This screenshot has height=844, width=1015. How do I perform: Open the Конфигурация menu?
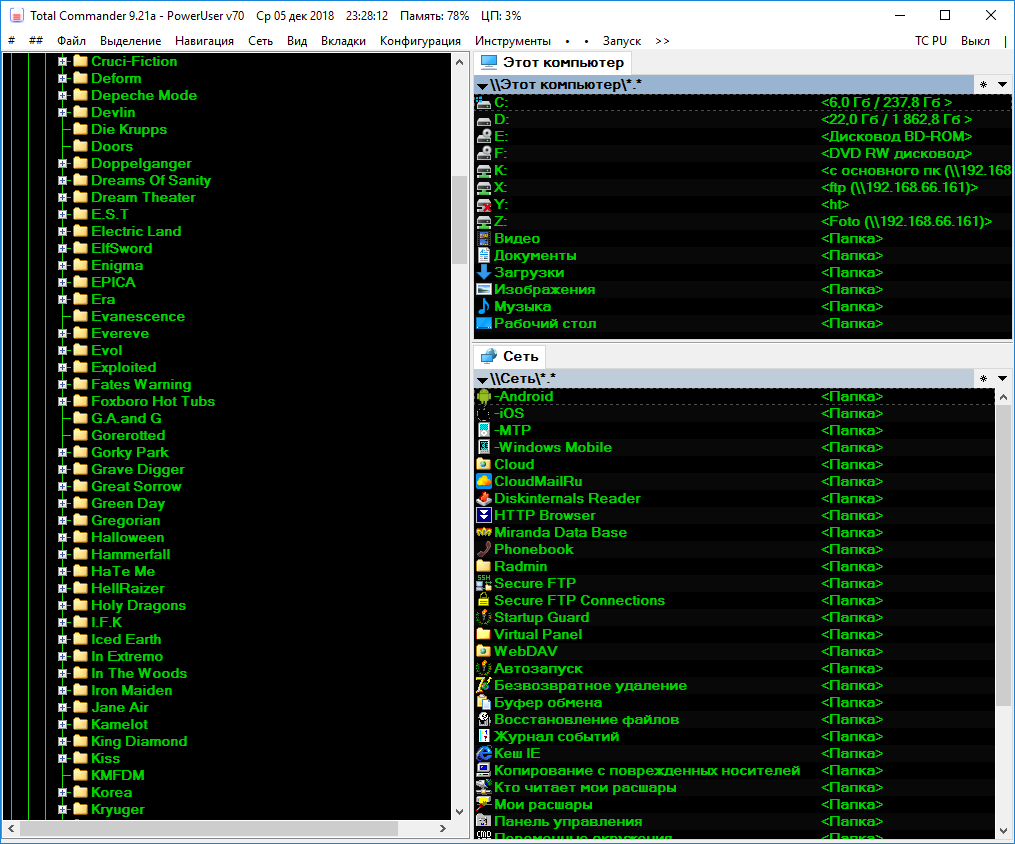[x=420, y=41]
